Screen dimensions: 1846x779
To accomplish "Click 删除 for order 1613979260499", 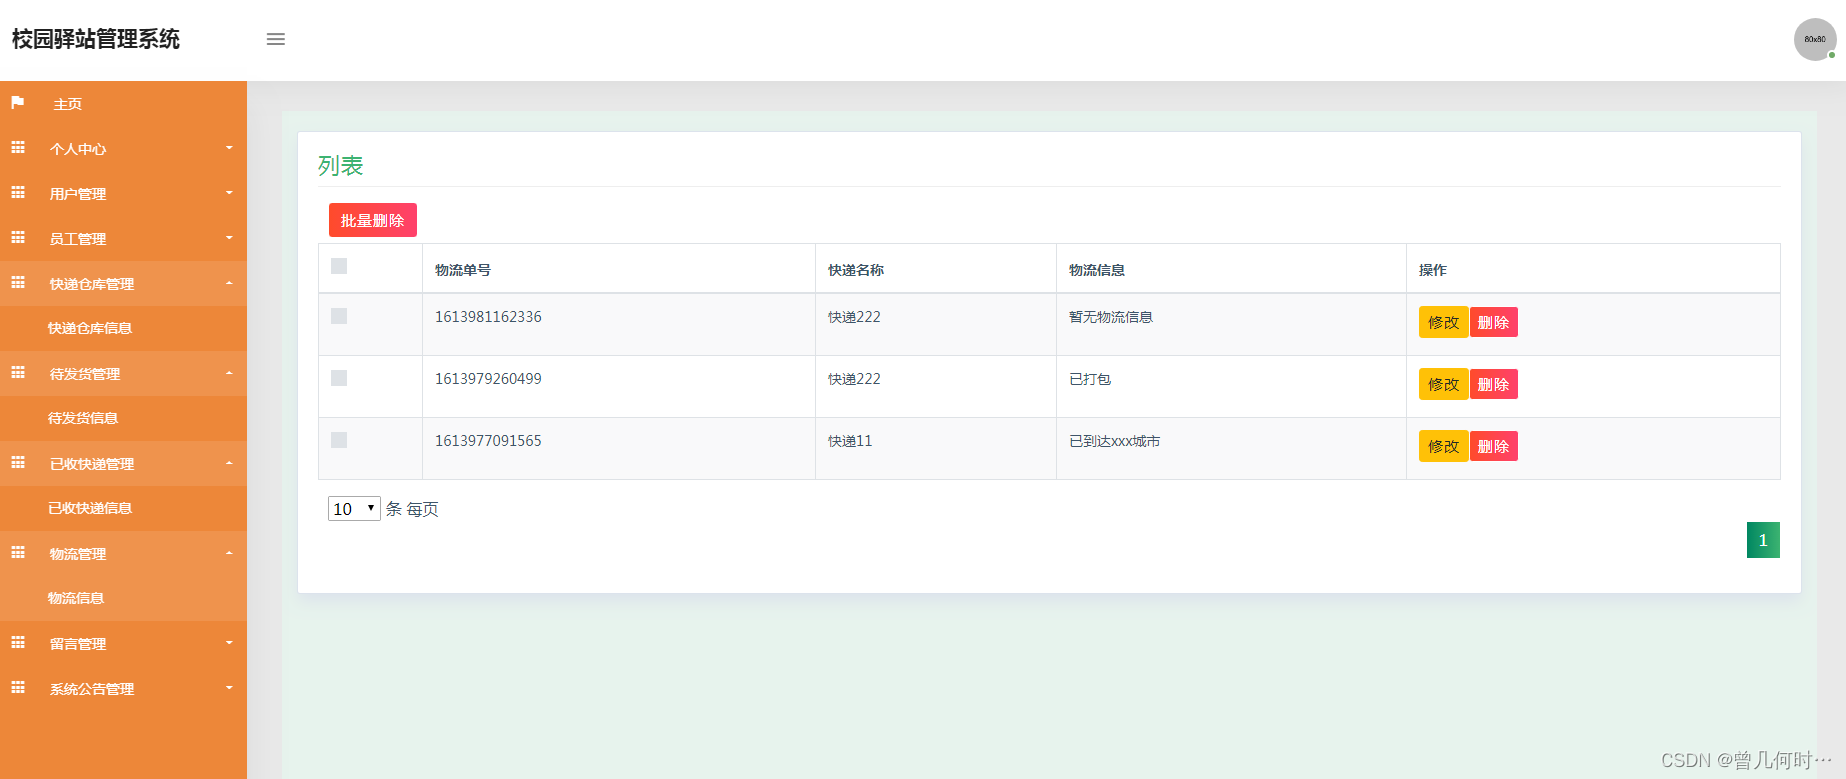I will [1493, 384].
